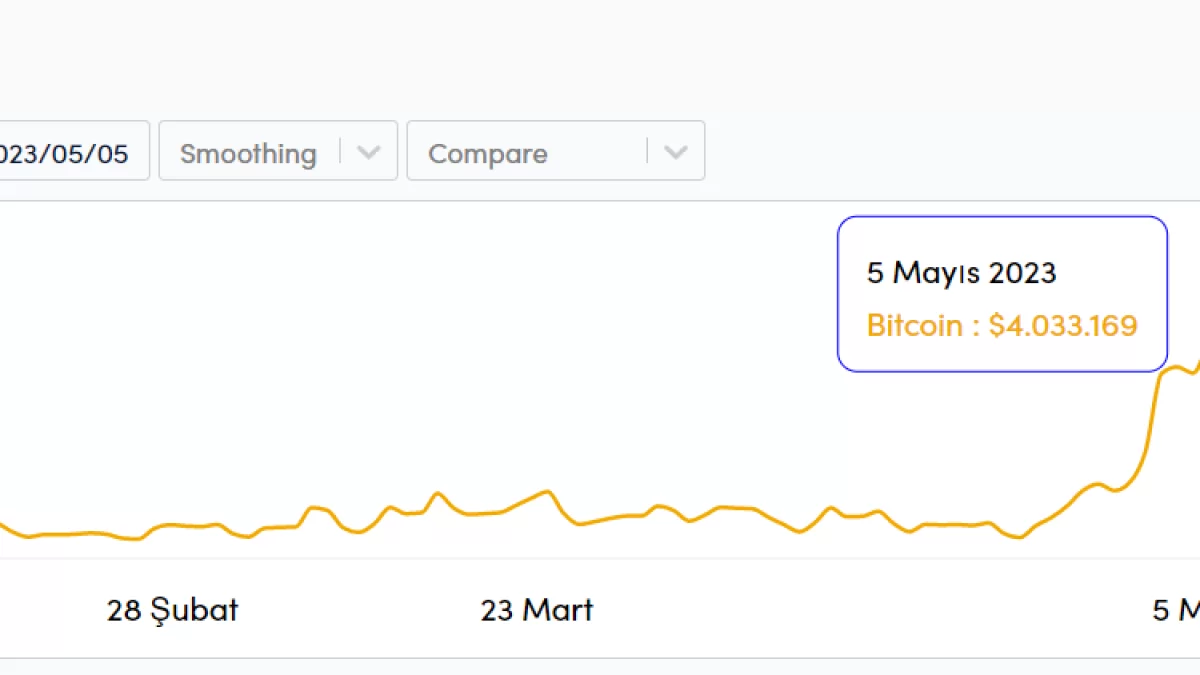The height and width of the screenshot is (675, 1200).
Task: Open the Compare dropdown
Action: (x=555, y=152)
